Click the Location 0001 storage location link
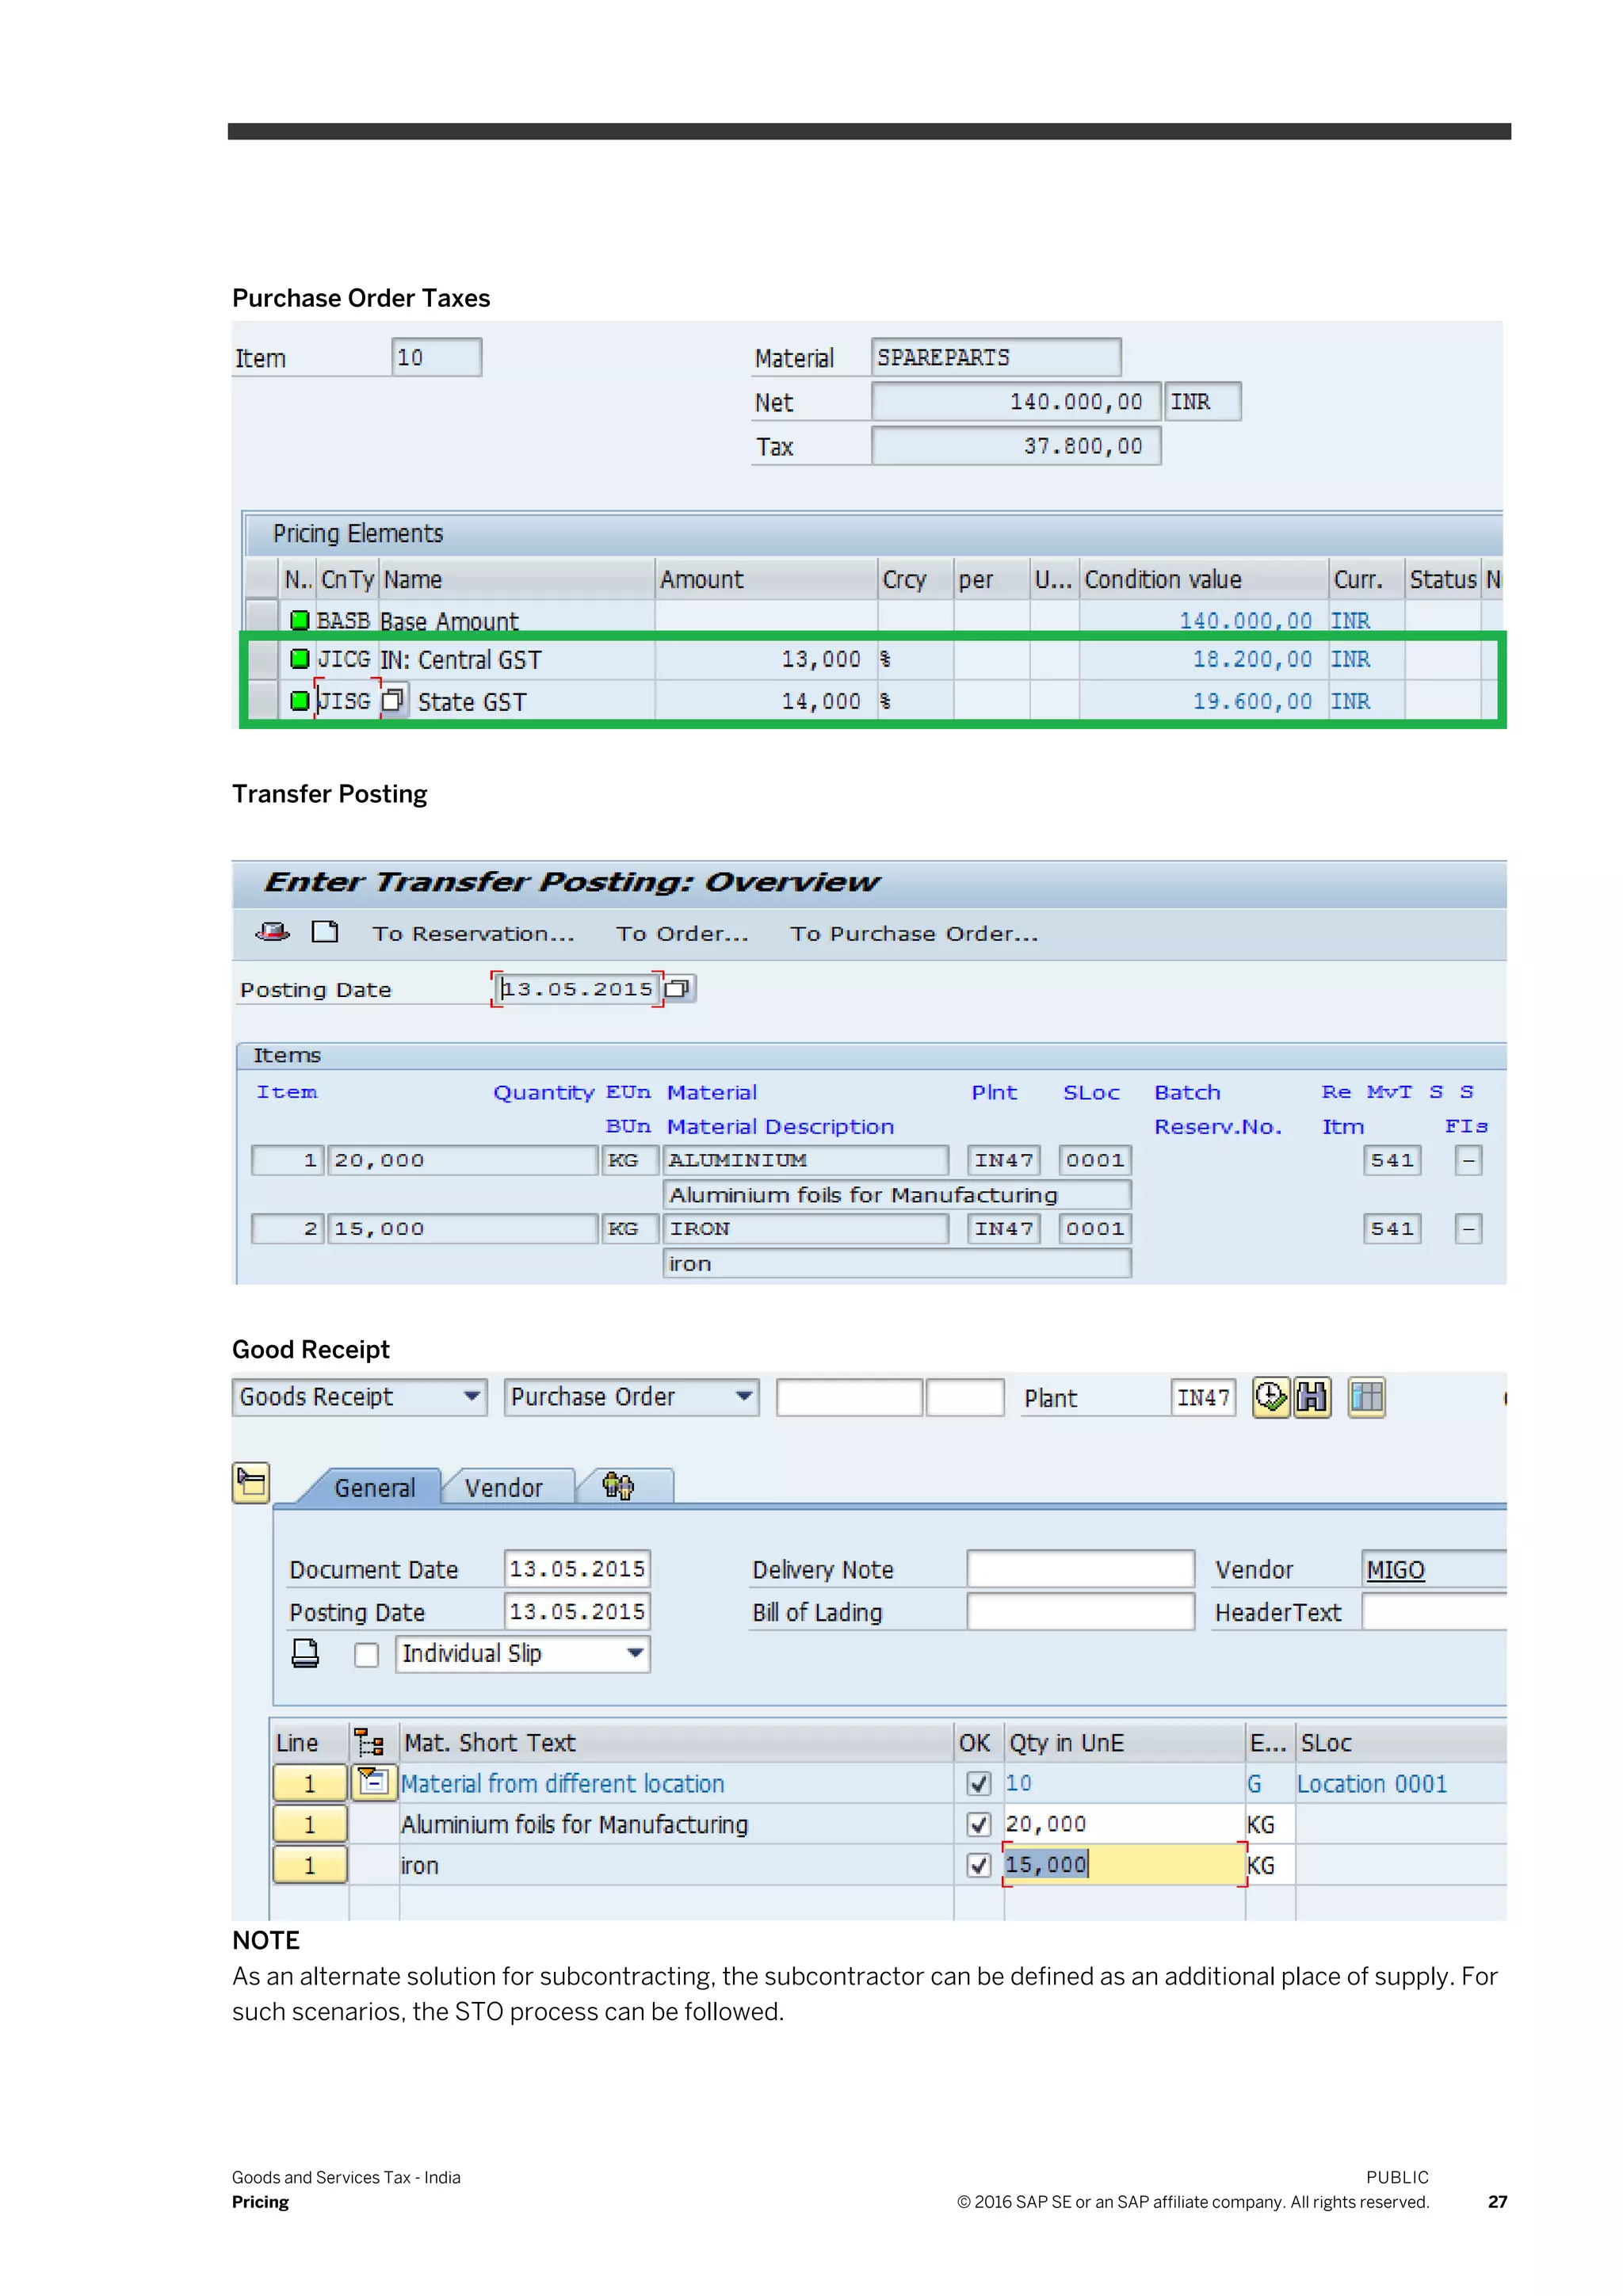Viewport: 1623px width, 2296px height. point(1371,1783)
